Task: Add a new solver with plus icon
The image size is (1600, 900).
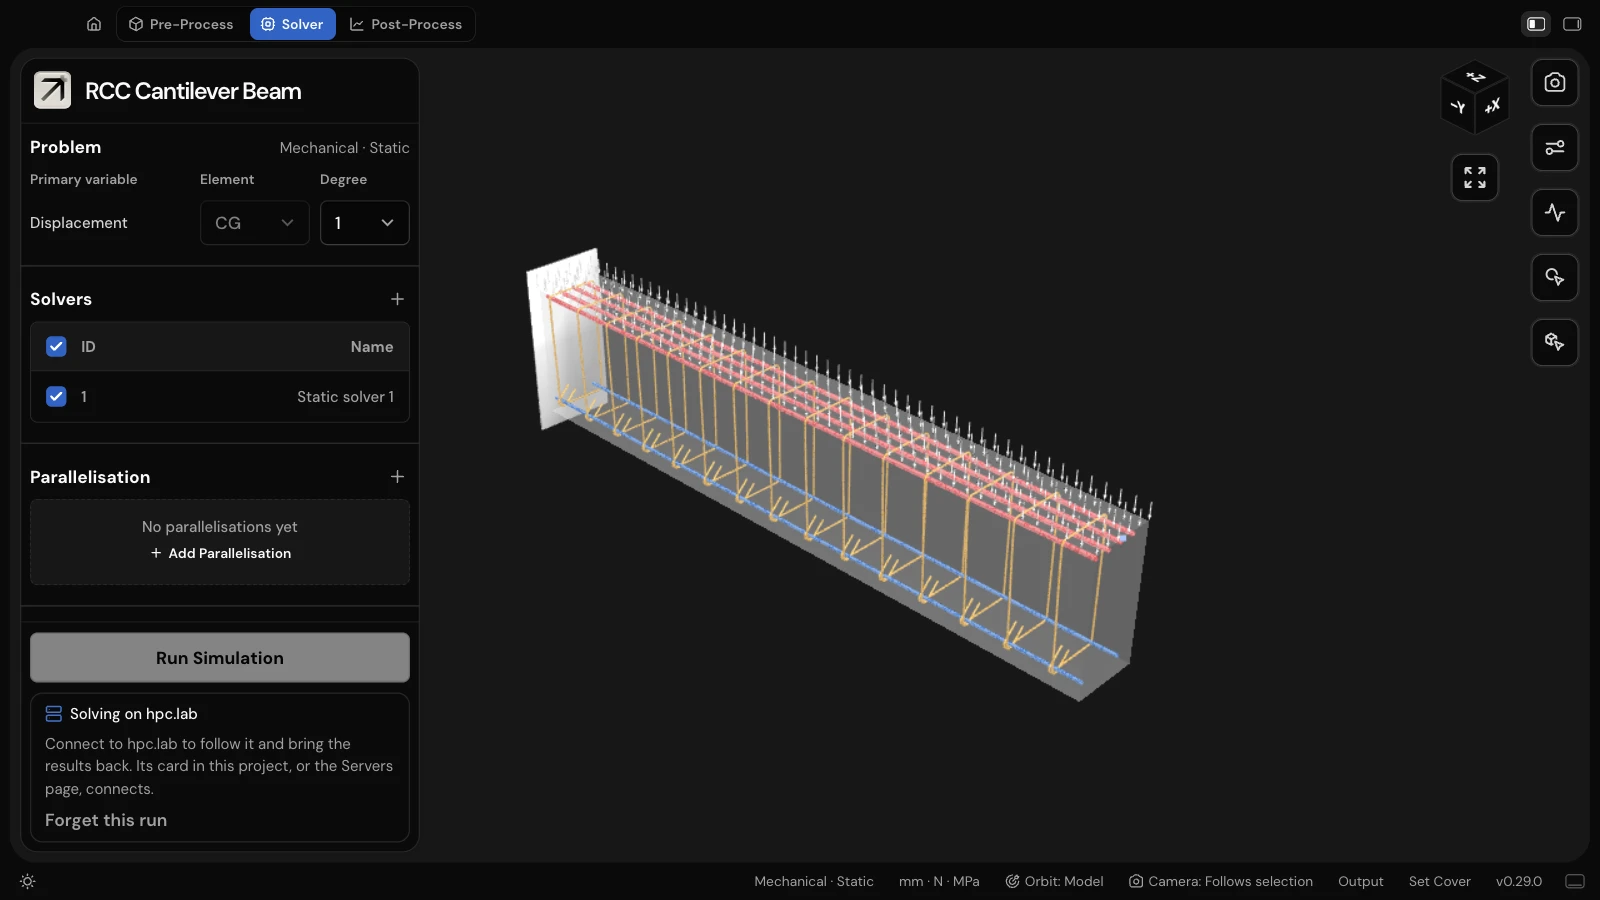Action: coord(397,299)
